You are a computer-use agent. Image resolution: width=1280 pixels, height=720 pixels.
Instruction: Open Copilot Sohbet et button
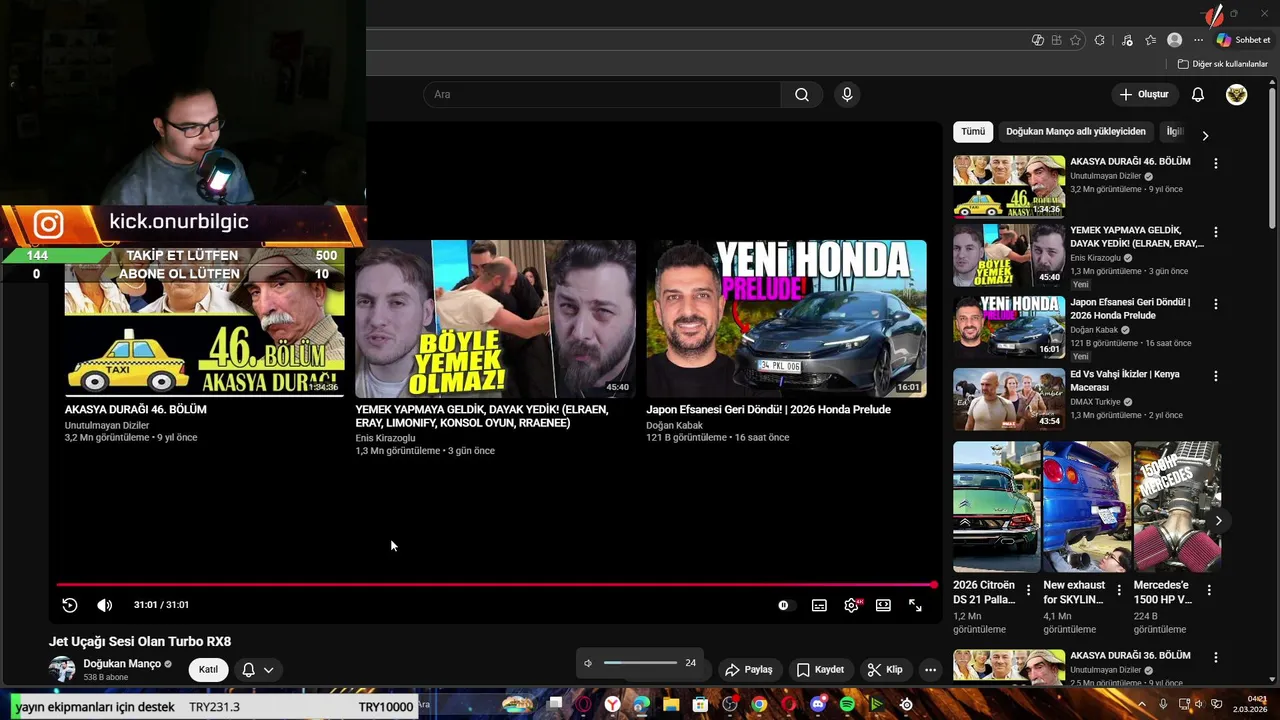pyautogui.click(x=1243, y=40)
